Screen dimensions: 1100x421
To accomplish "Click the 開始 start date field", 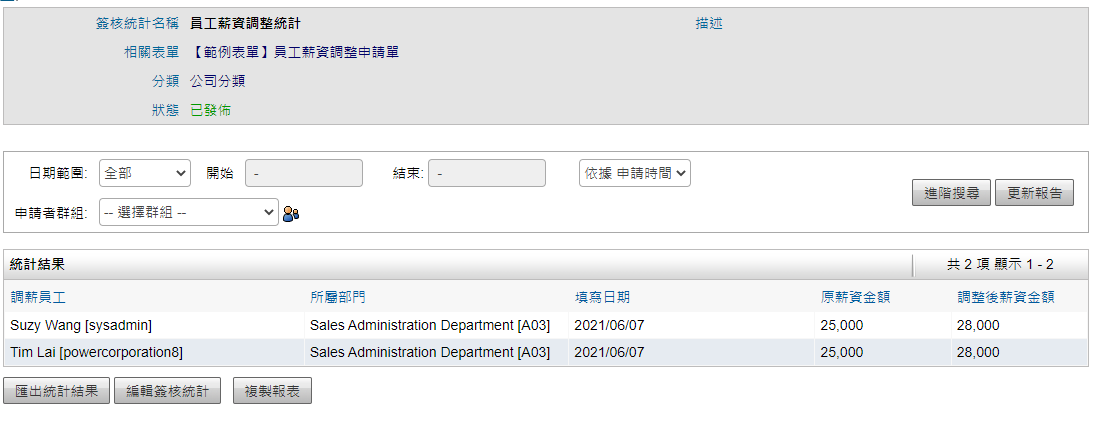I will pos(304,173).
